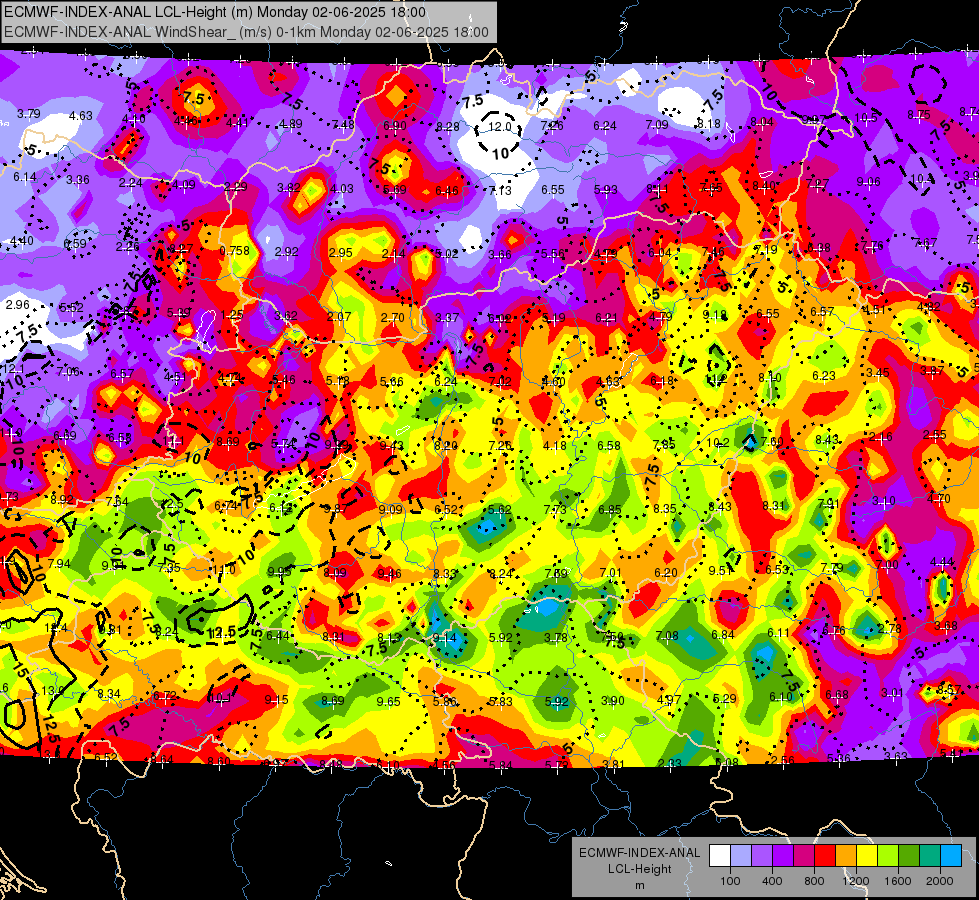Click the legend tick label 400

[x=772, y=881]
